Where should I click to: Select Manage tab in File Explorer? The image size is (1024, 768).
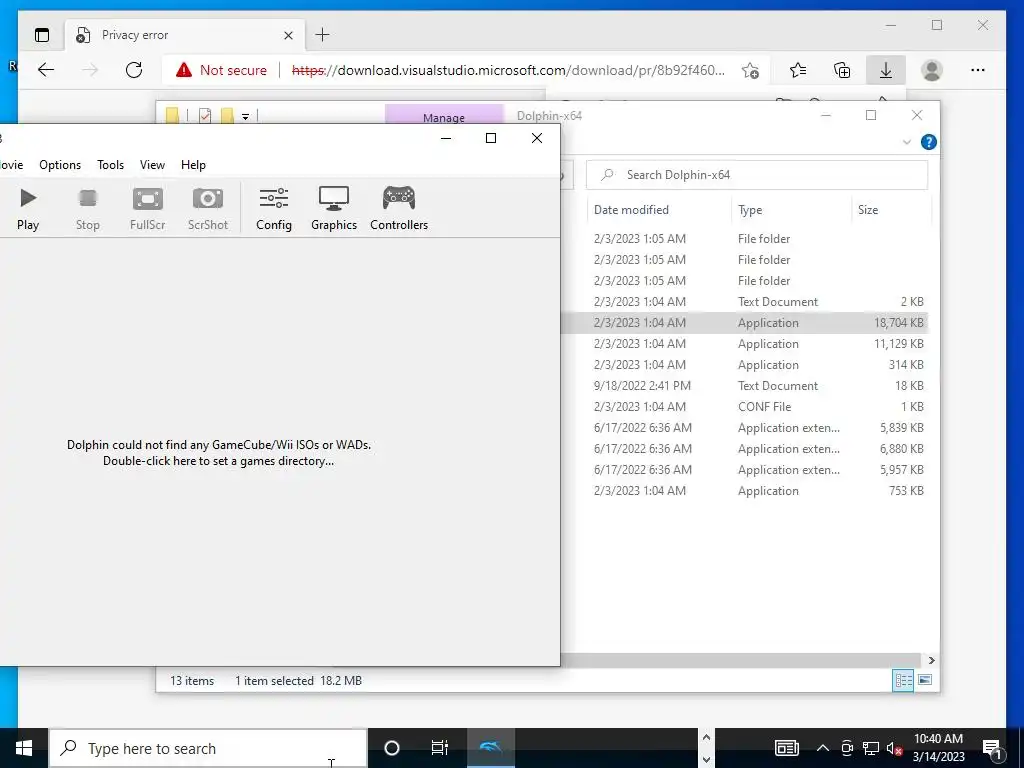point(444,116)
